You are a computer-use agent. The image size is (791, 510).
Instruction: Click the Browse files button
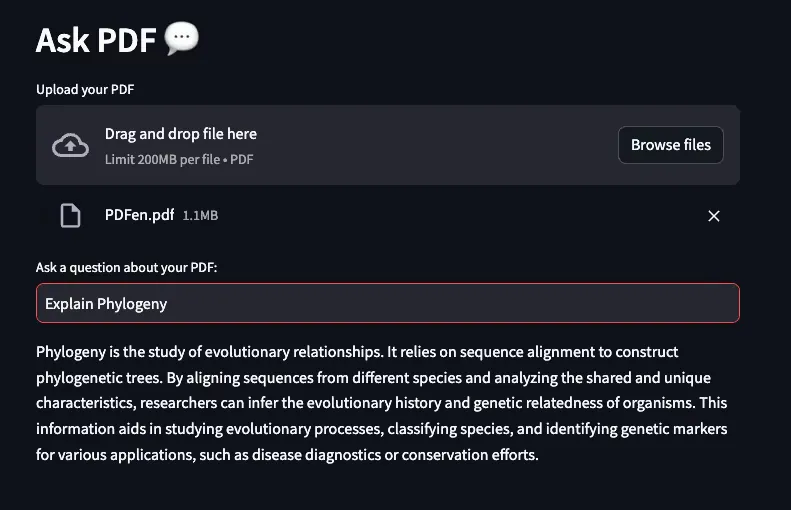tap(670, 145)
